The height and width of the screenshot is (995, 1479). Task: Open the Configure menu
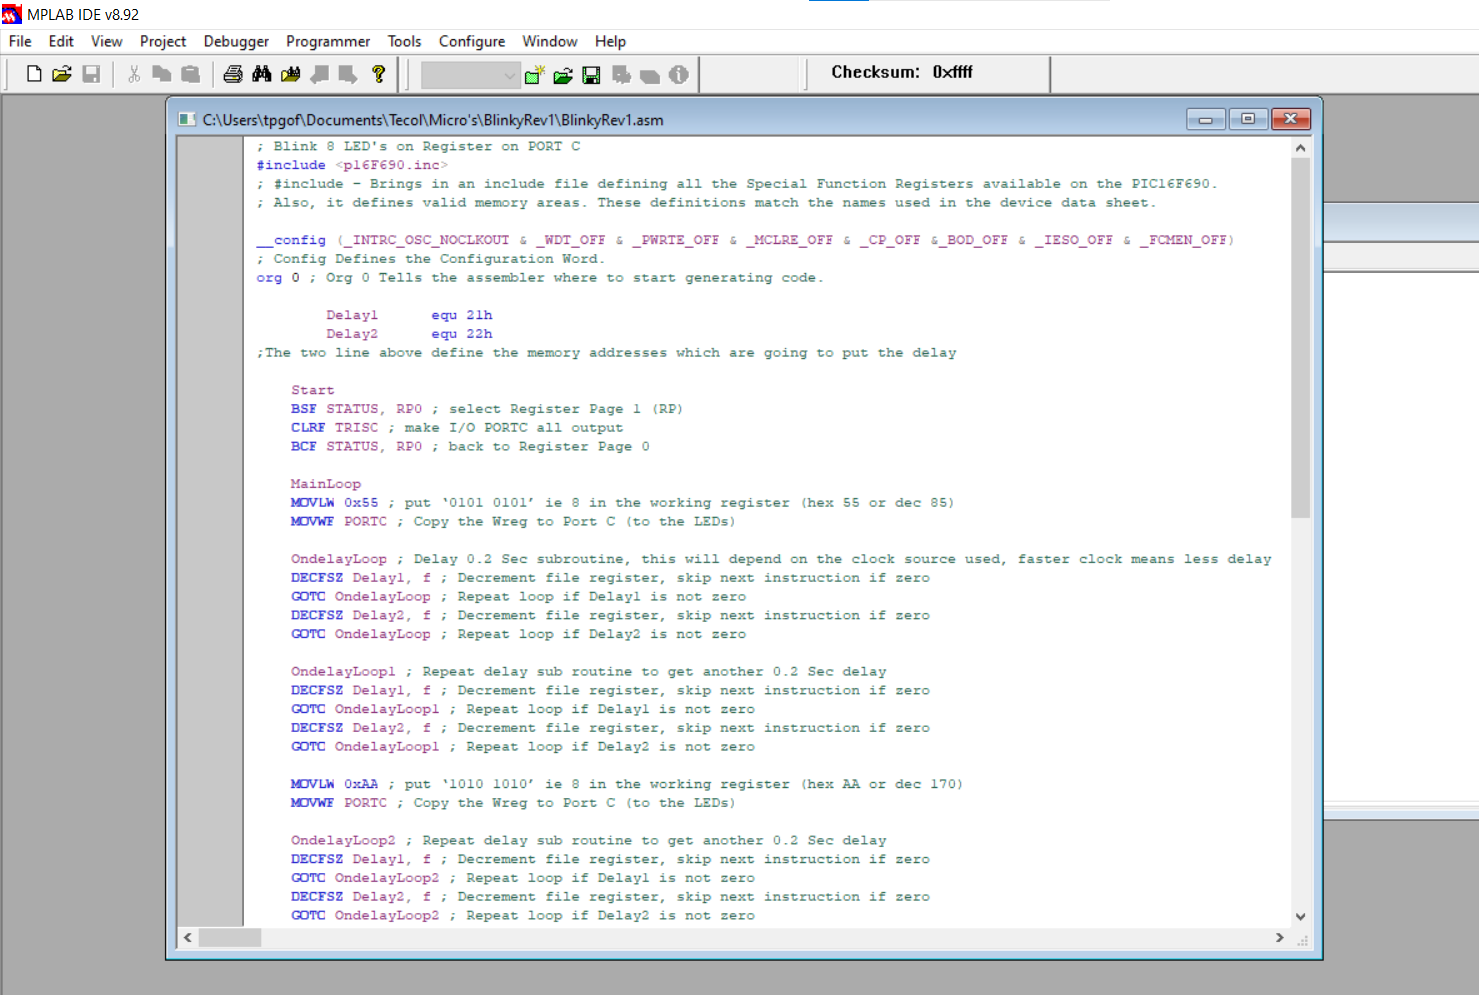[472, 41]
